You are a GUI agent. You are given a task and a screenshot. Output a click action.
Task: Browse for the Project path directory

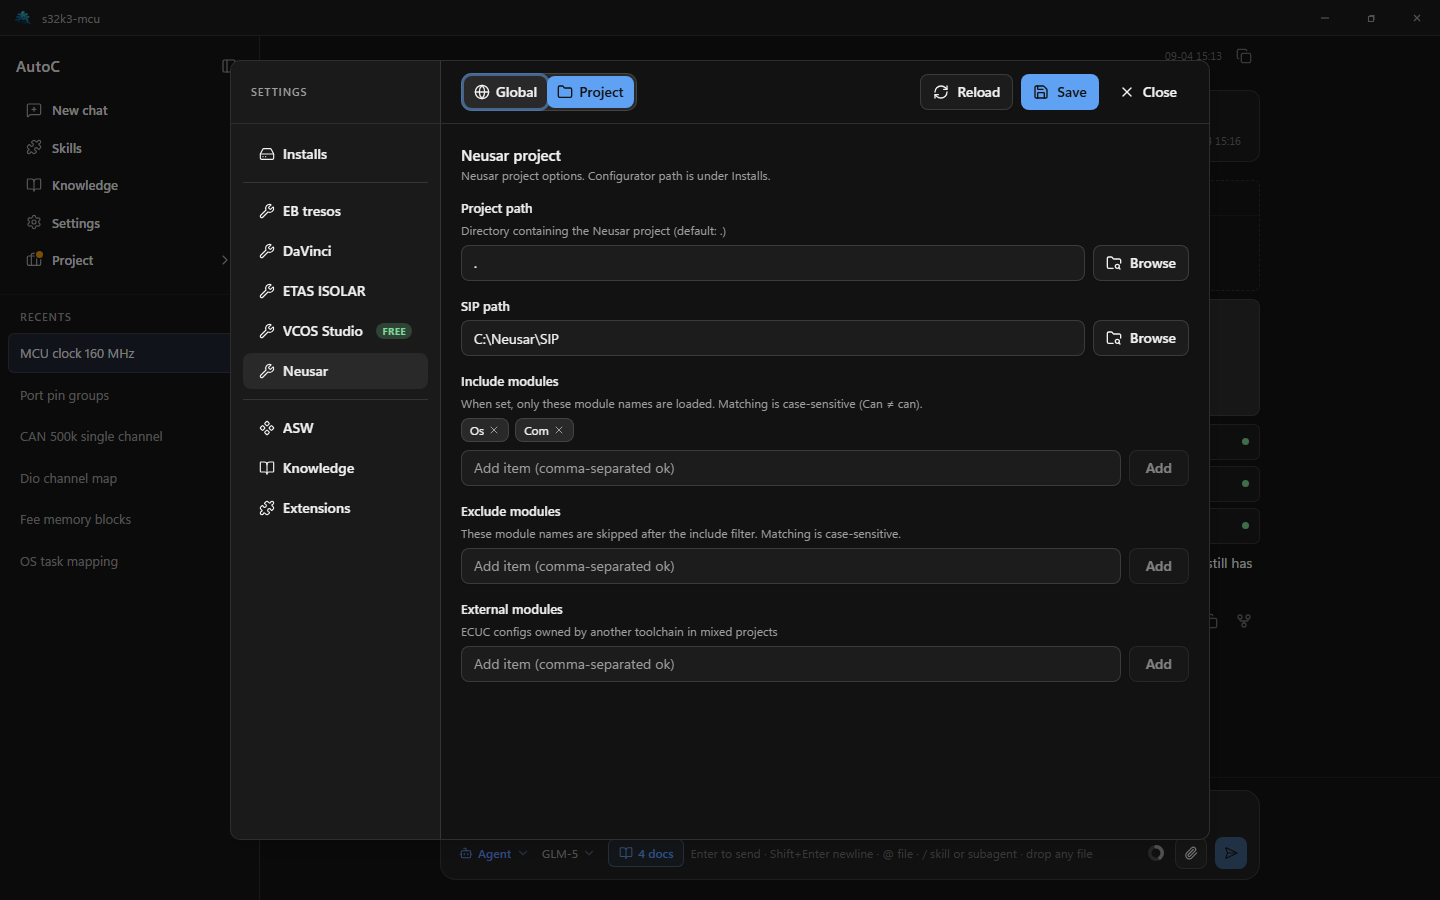click(1140, 263)
